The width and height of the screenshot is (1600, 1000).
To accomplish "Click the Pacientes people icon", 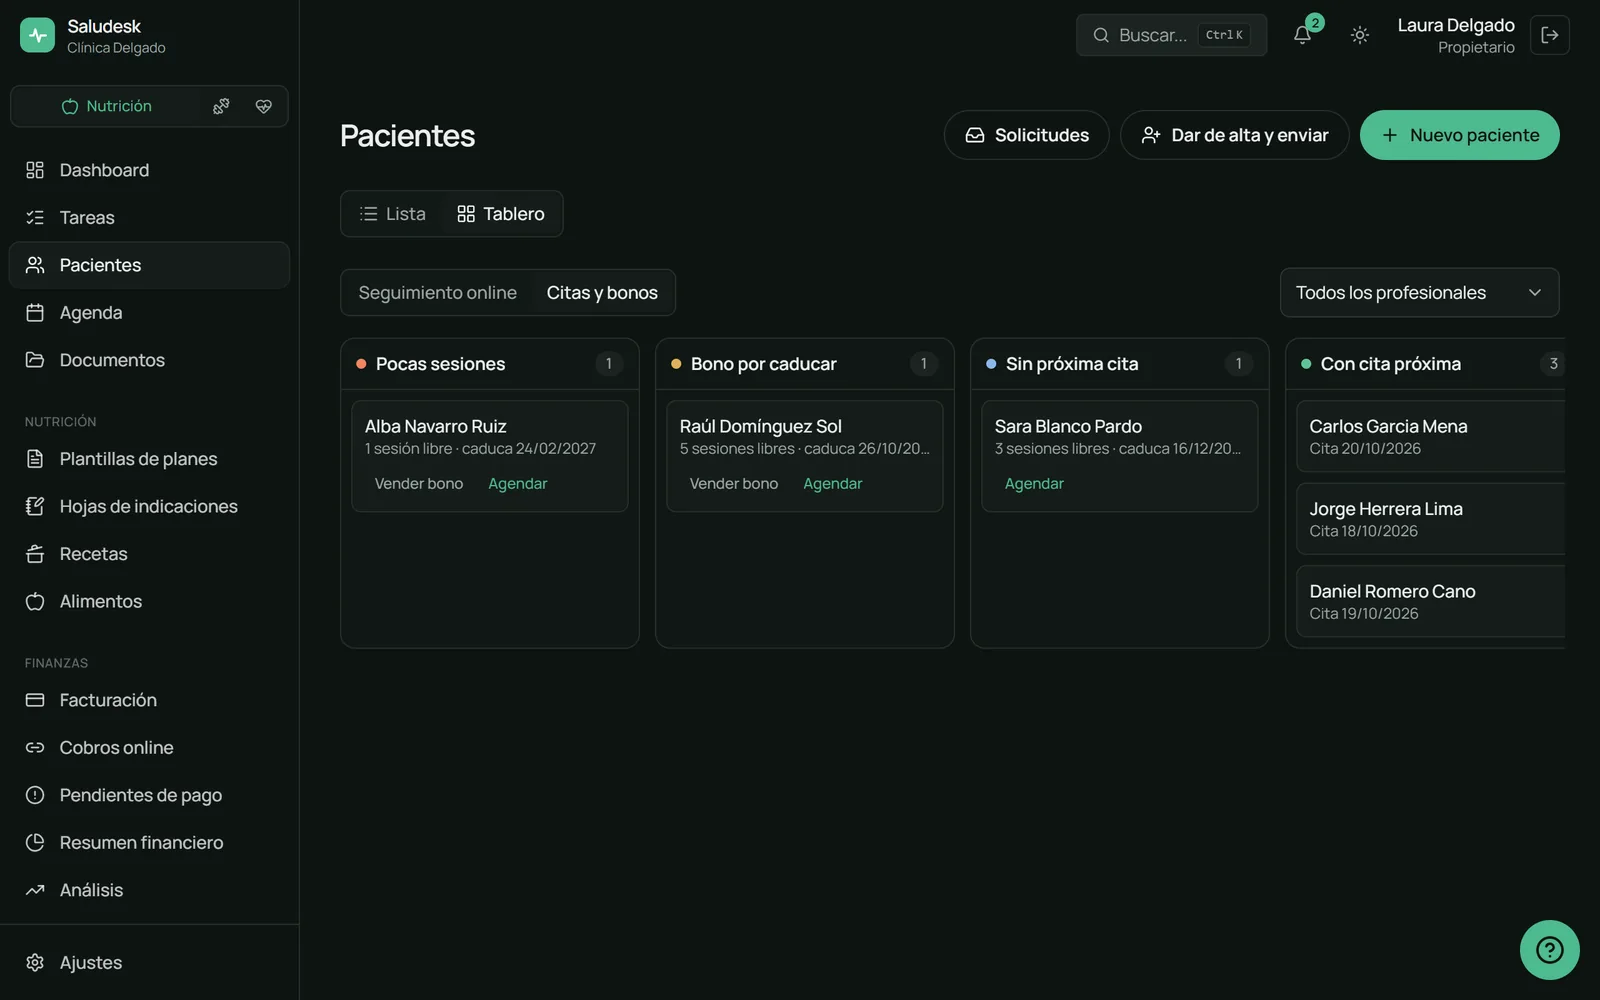I will pos(35,265).
